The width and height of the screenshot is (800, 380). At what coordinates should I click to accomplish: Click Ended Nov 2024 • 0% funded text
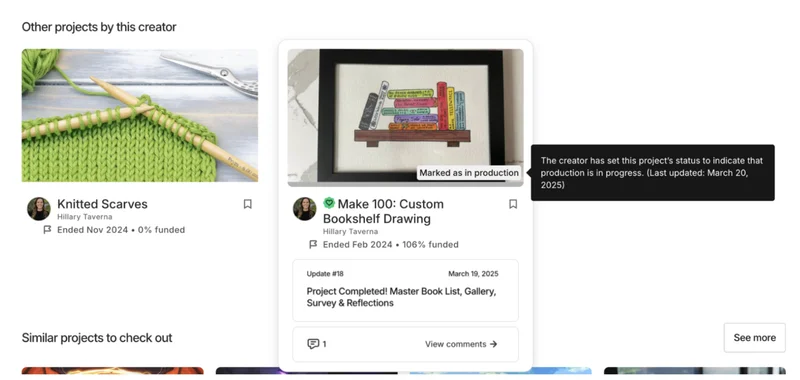[121, 230]
